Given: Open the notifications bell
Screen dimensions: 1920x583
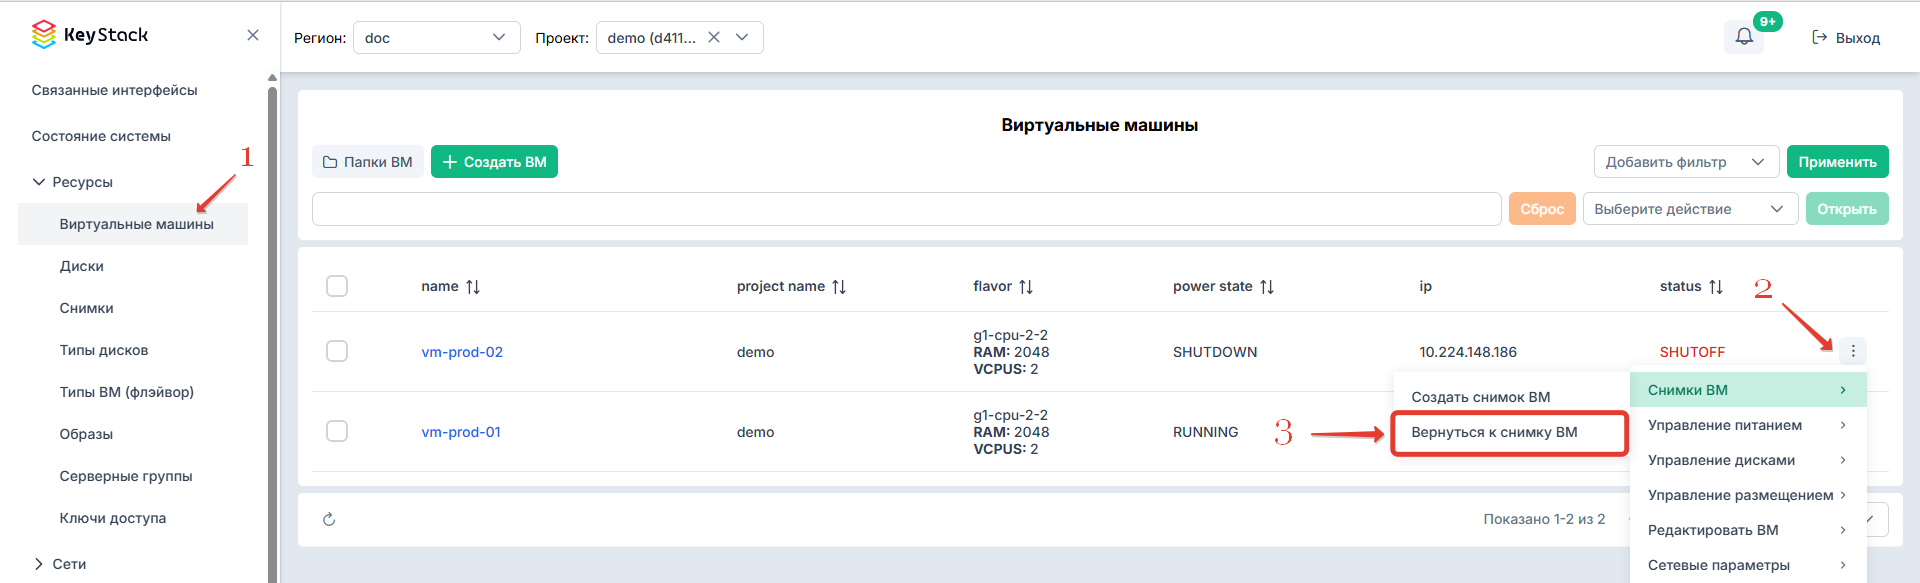Looking at the screenshot, I should pos(1744,37).
